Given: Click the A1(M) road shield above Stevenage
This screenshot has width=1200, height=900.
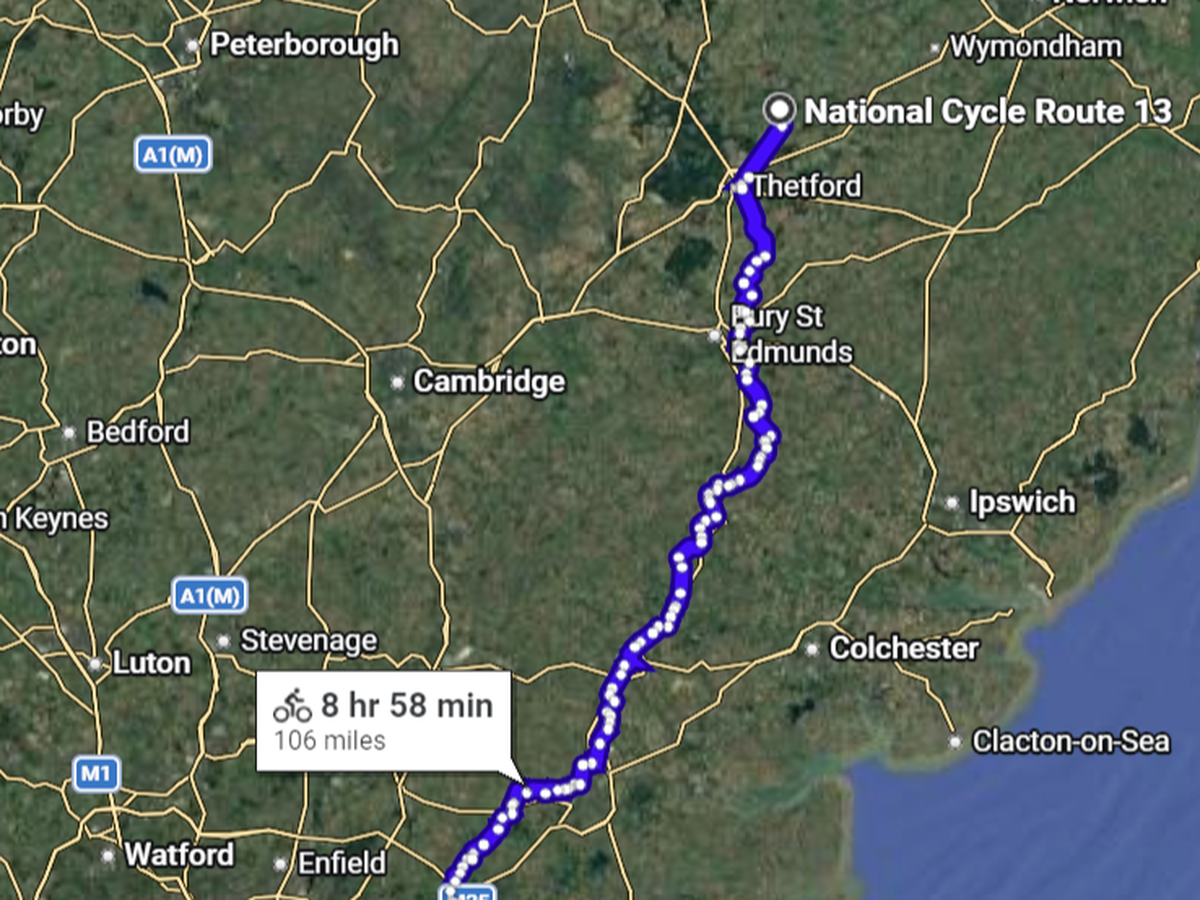Looking at the screenshot, I should tap(209, 595).
